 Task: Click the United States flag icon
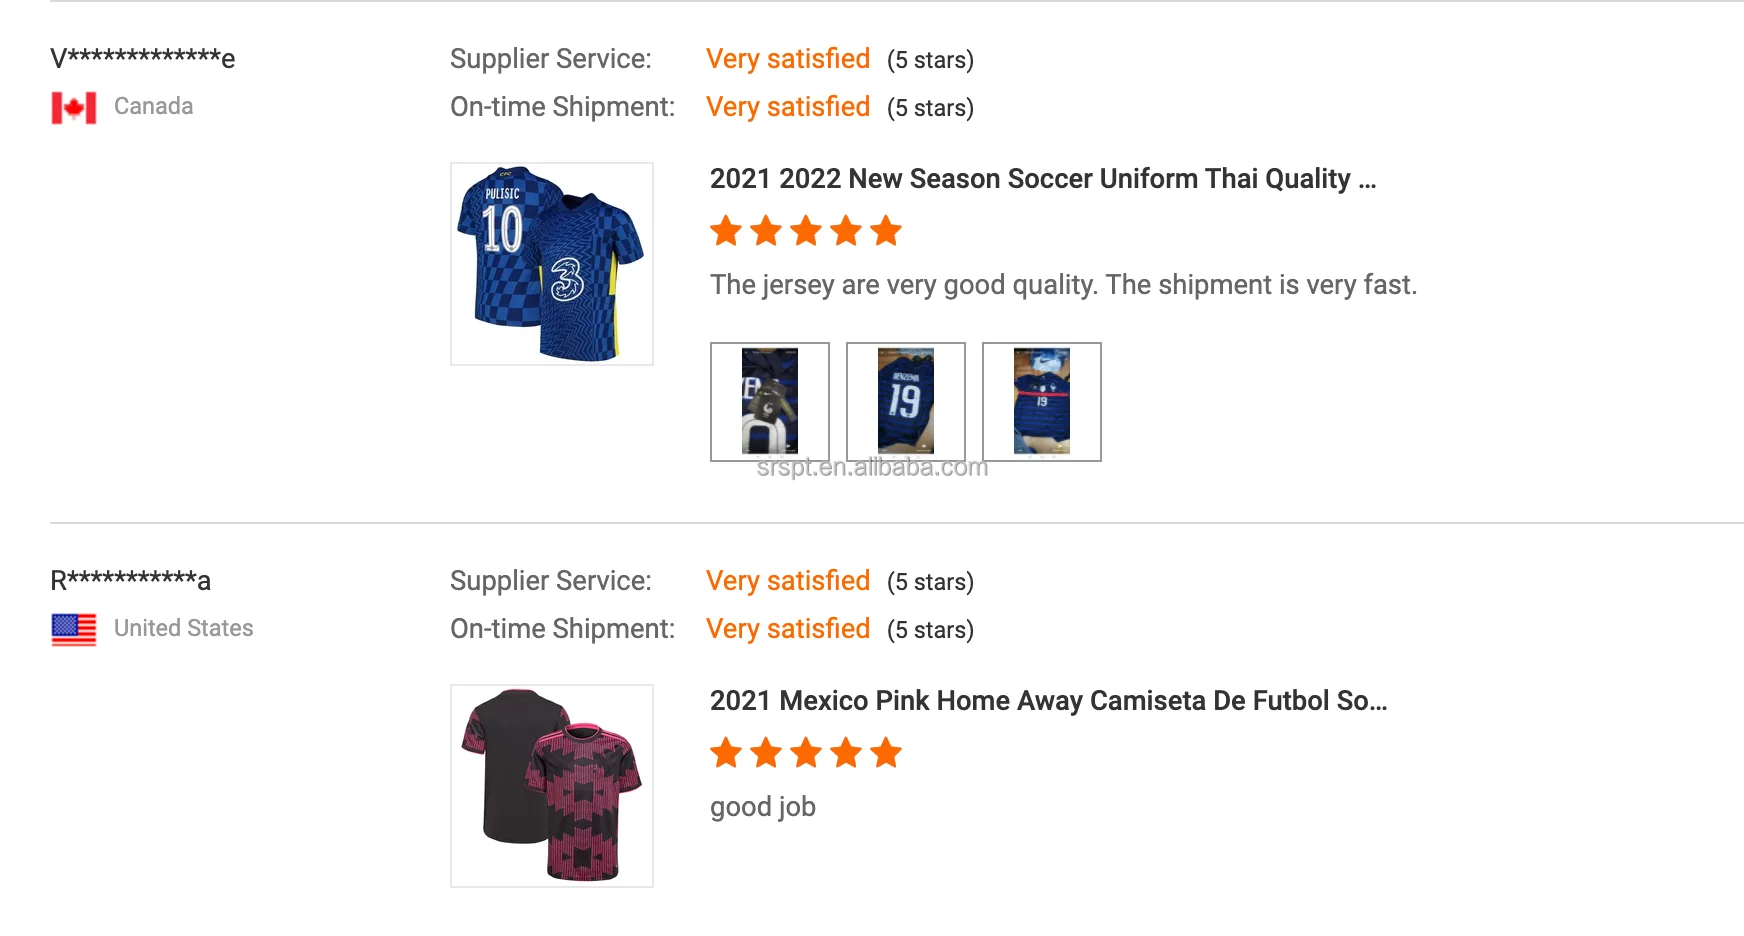point(74,629)
